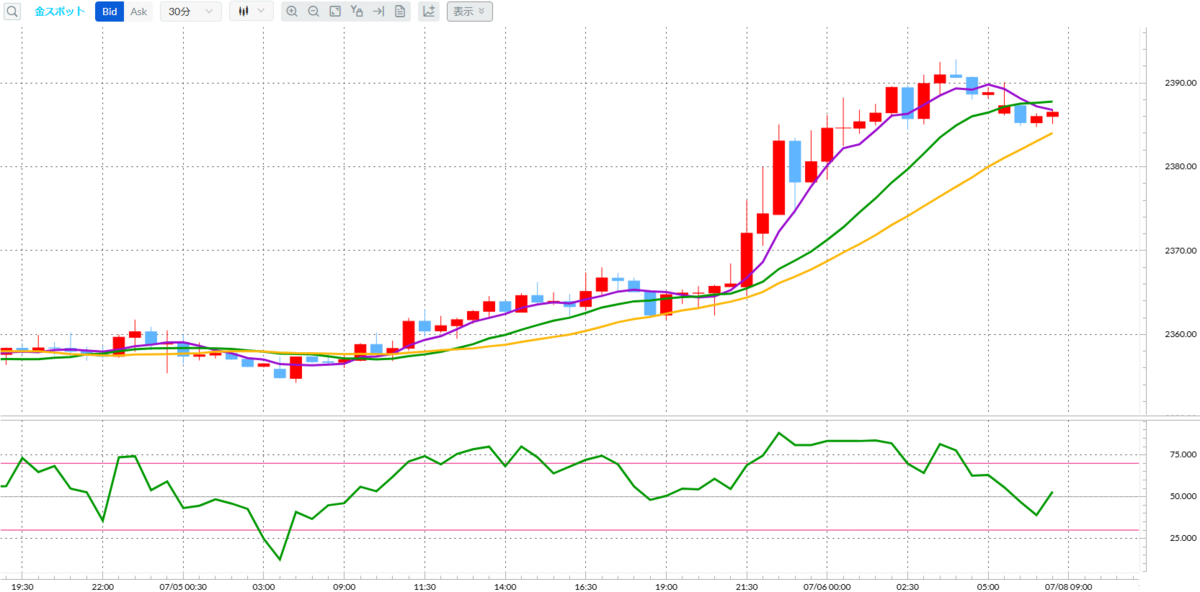Viewport: 1200px width, 592px height.
Task: Zoom out the chart with the minus magnifier
Action: 313,12
